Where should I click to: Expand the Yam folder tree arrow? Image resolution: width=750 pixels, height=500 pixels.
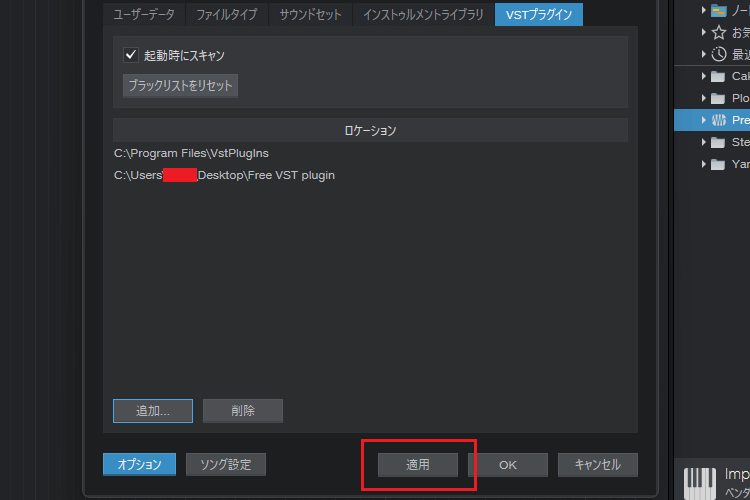(704, 164)
